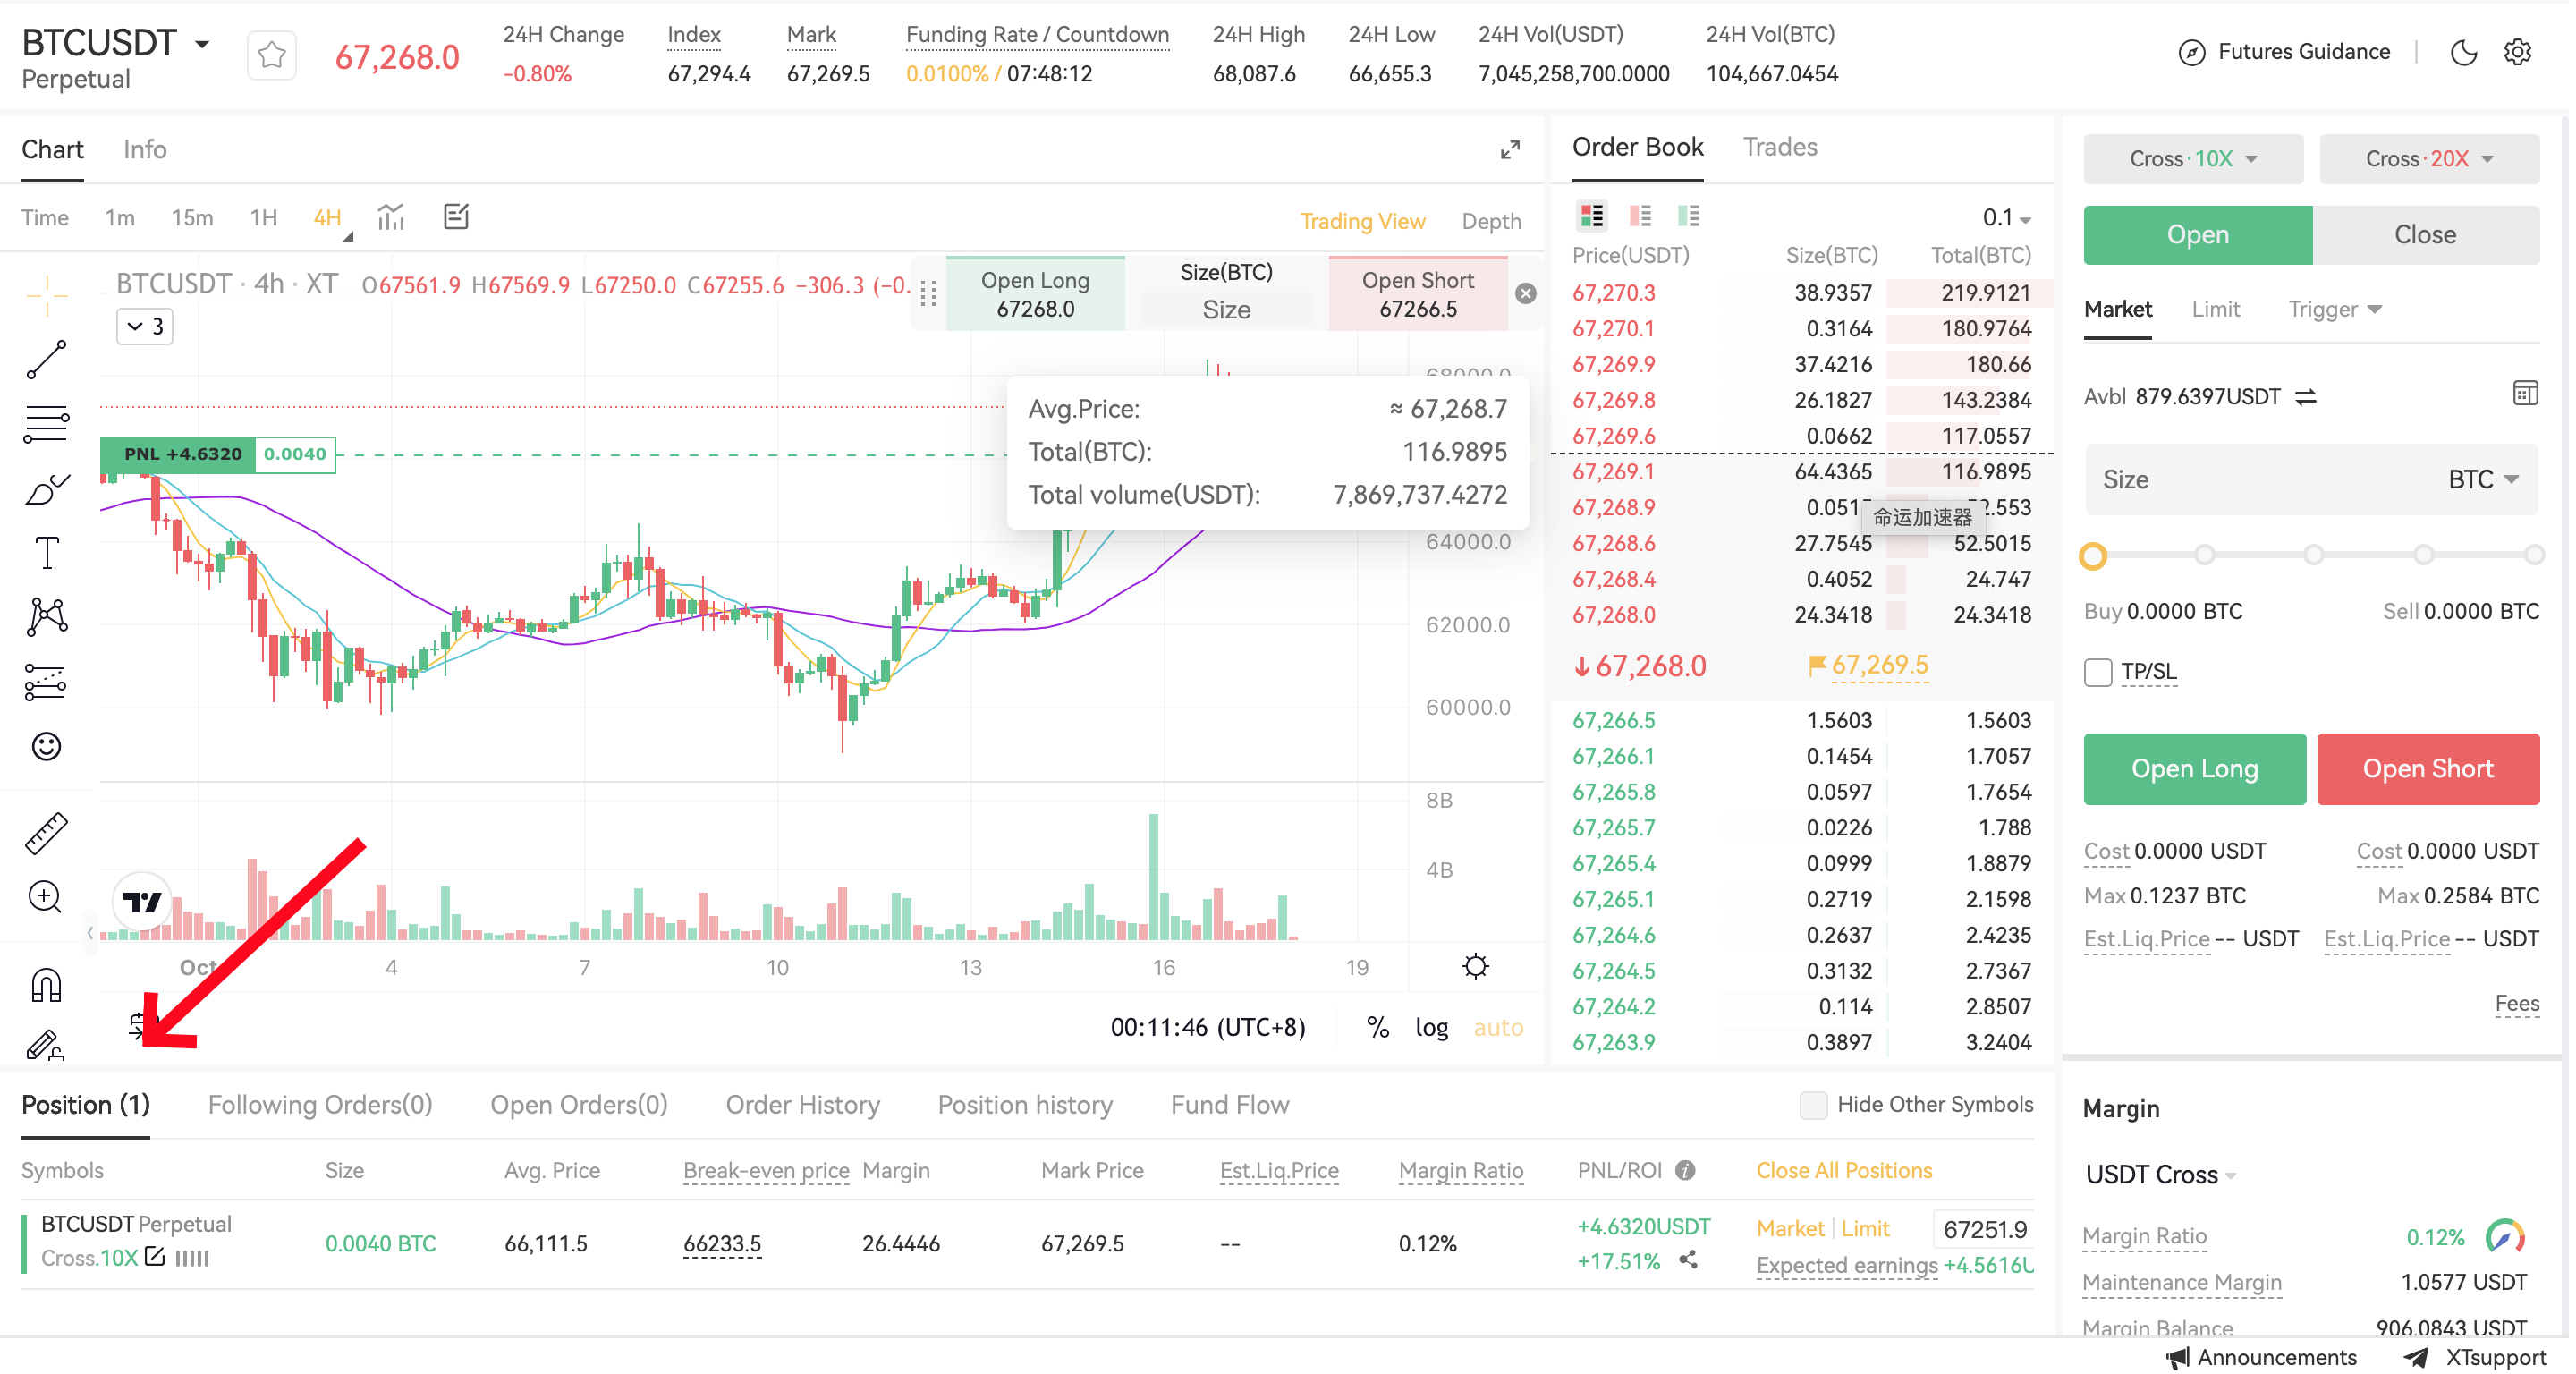Toggle log scale on chart

(1435, 1029)
